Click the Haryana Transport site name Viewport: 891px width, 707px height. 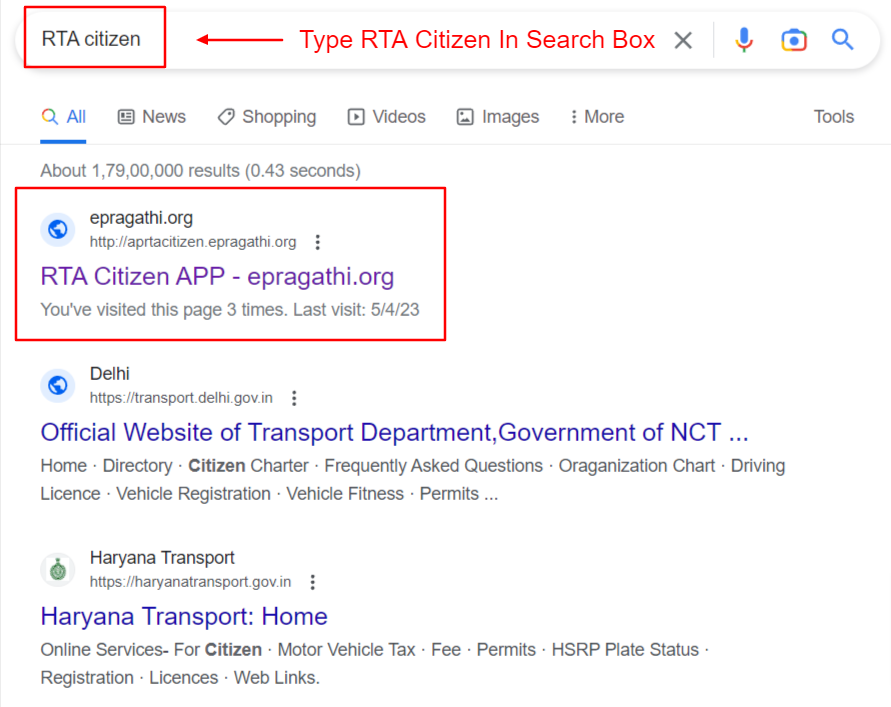coord(162,558)
